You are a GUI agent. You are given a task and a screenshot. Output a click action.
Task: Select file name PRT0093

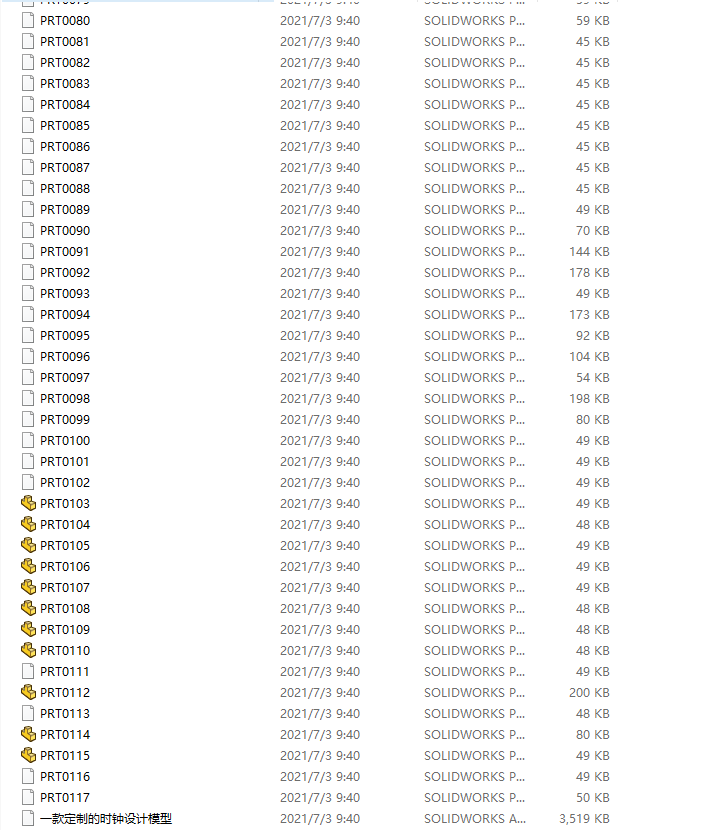point(65,294)
